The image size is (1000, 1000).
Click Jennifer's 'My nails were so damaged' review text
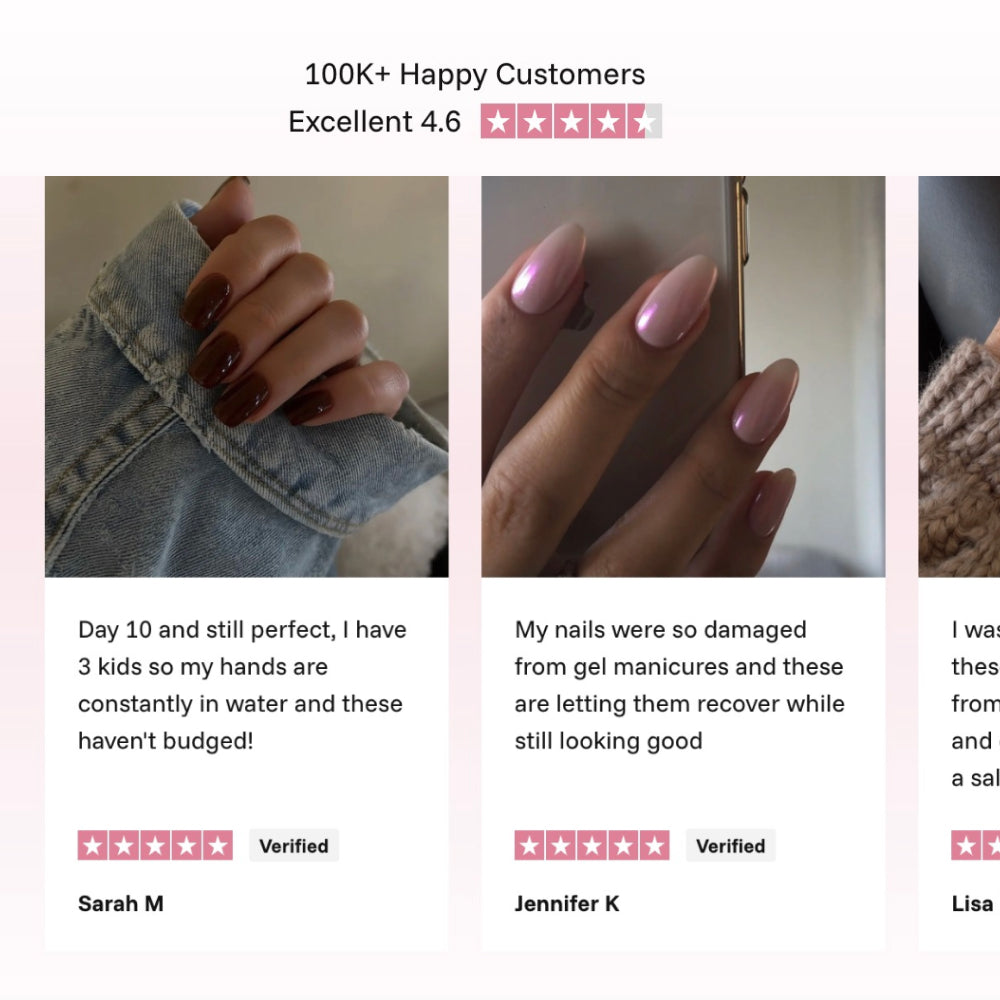(x=679, y=685)
